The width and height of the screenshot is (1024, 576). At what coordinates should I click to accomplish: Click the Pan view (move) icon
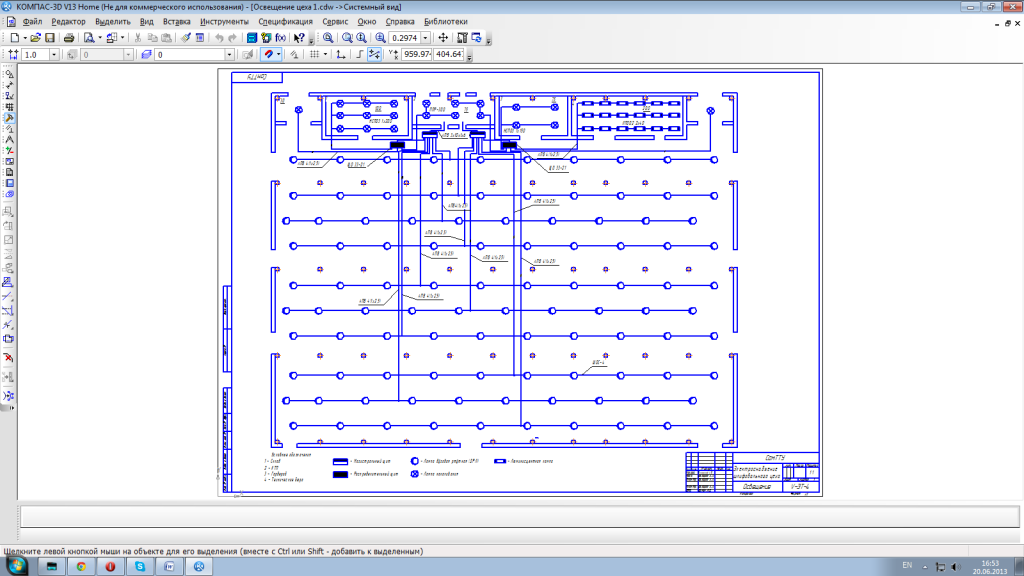(x=443, y=37)
